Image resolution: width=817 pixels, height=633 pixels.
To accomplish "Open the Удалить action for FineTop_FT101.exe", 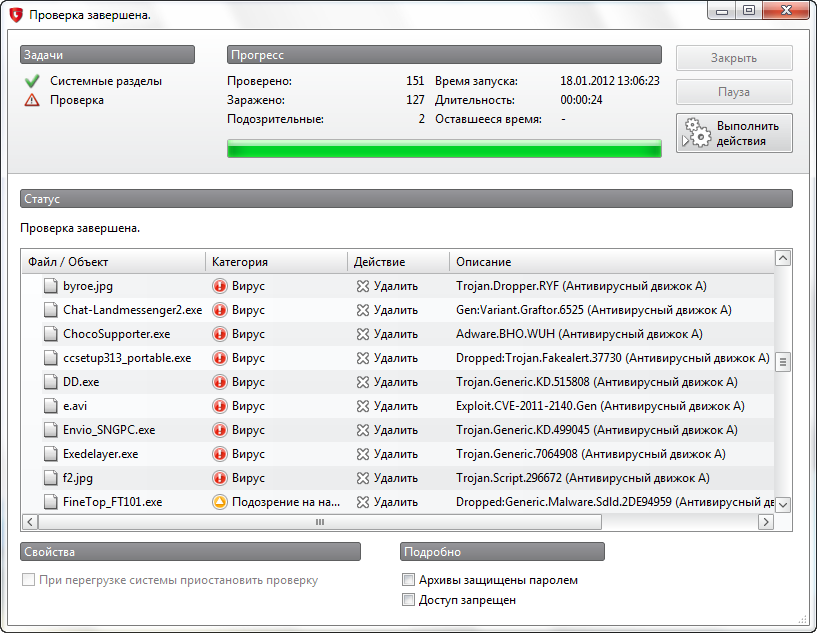I will point(387,501).
